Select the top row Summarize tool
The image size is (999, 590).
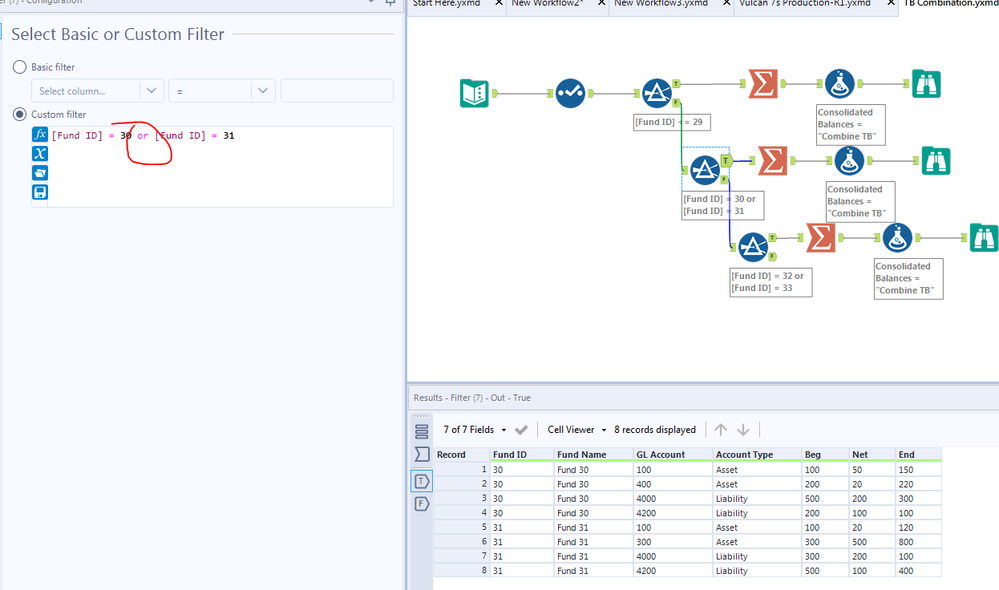pos(763,83)
